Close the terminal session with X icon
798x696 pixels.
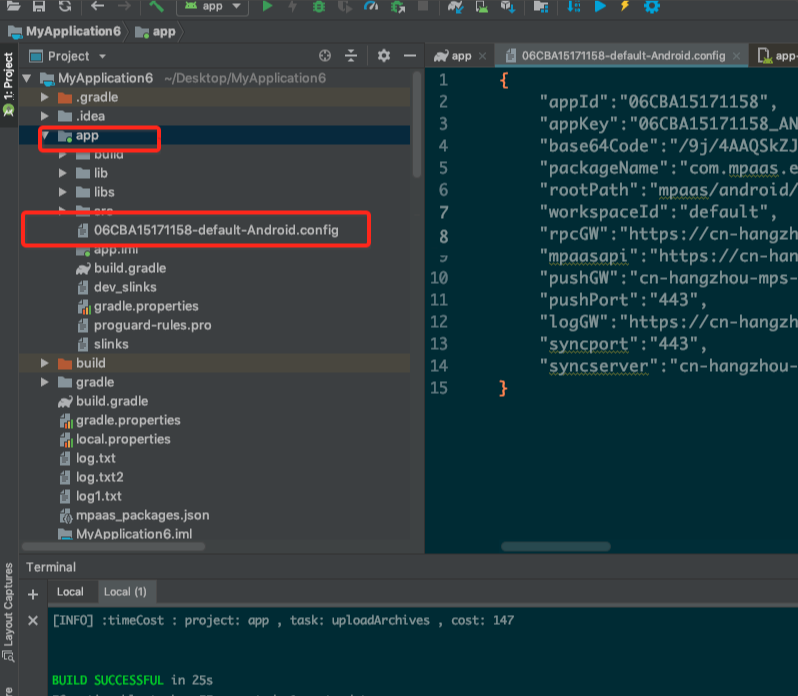point(32,620)
